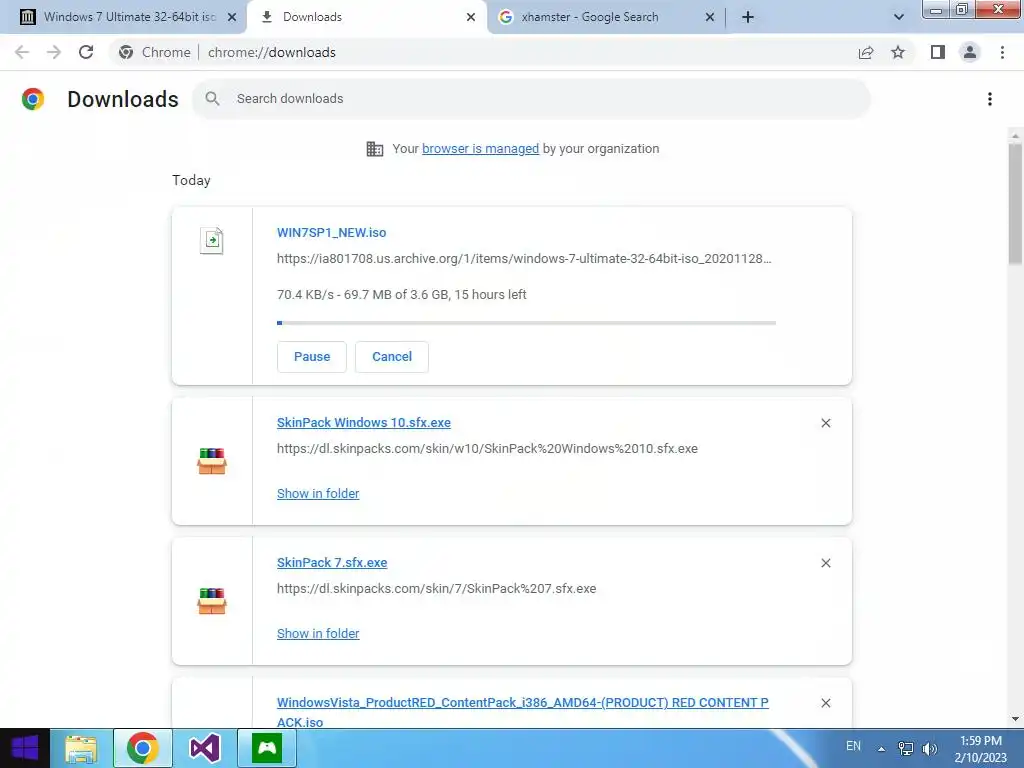Screen dimensions: 1024x768
Task: Bookmark this tab with the star icon
Action: pyautogui.click(x=898, y=52)
